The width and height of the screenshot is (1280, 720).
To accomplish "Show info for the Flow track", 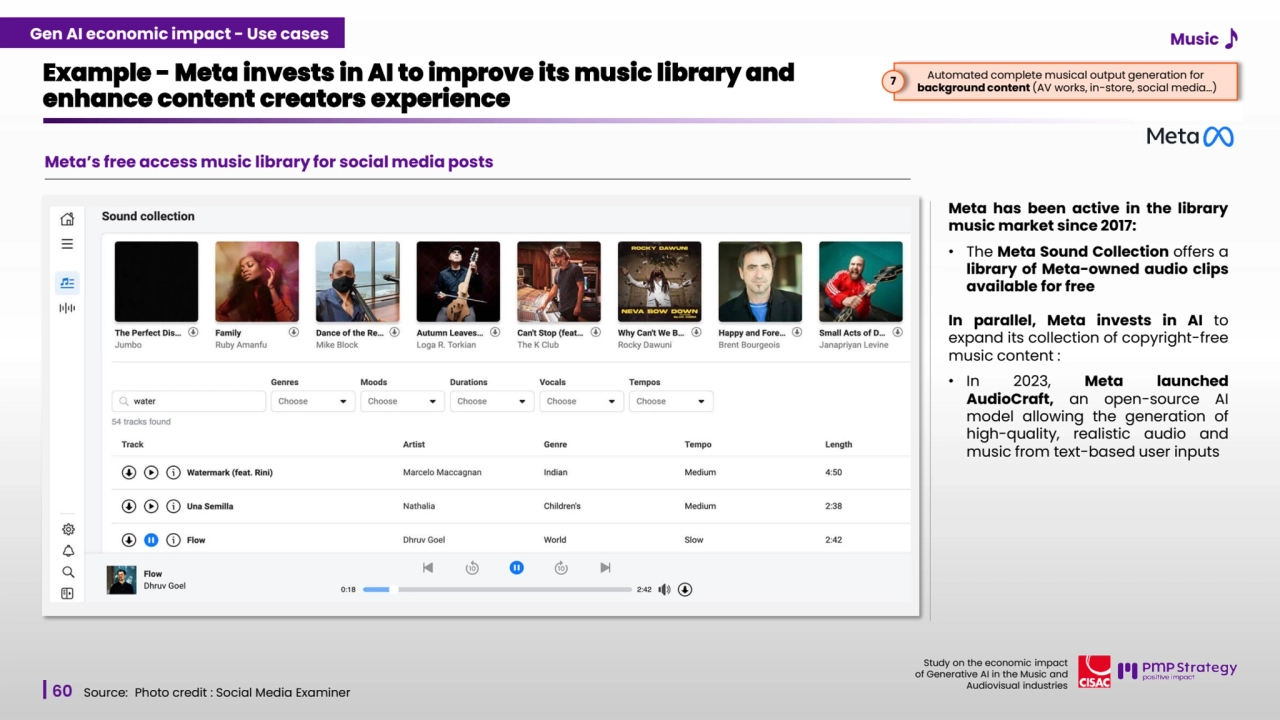I will [173, 540].
